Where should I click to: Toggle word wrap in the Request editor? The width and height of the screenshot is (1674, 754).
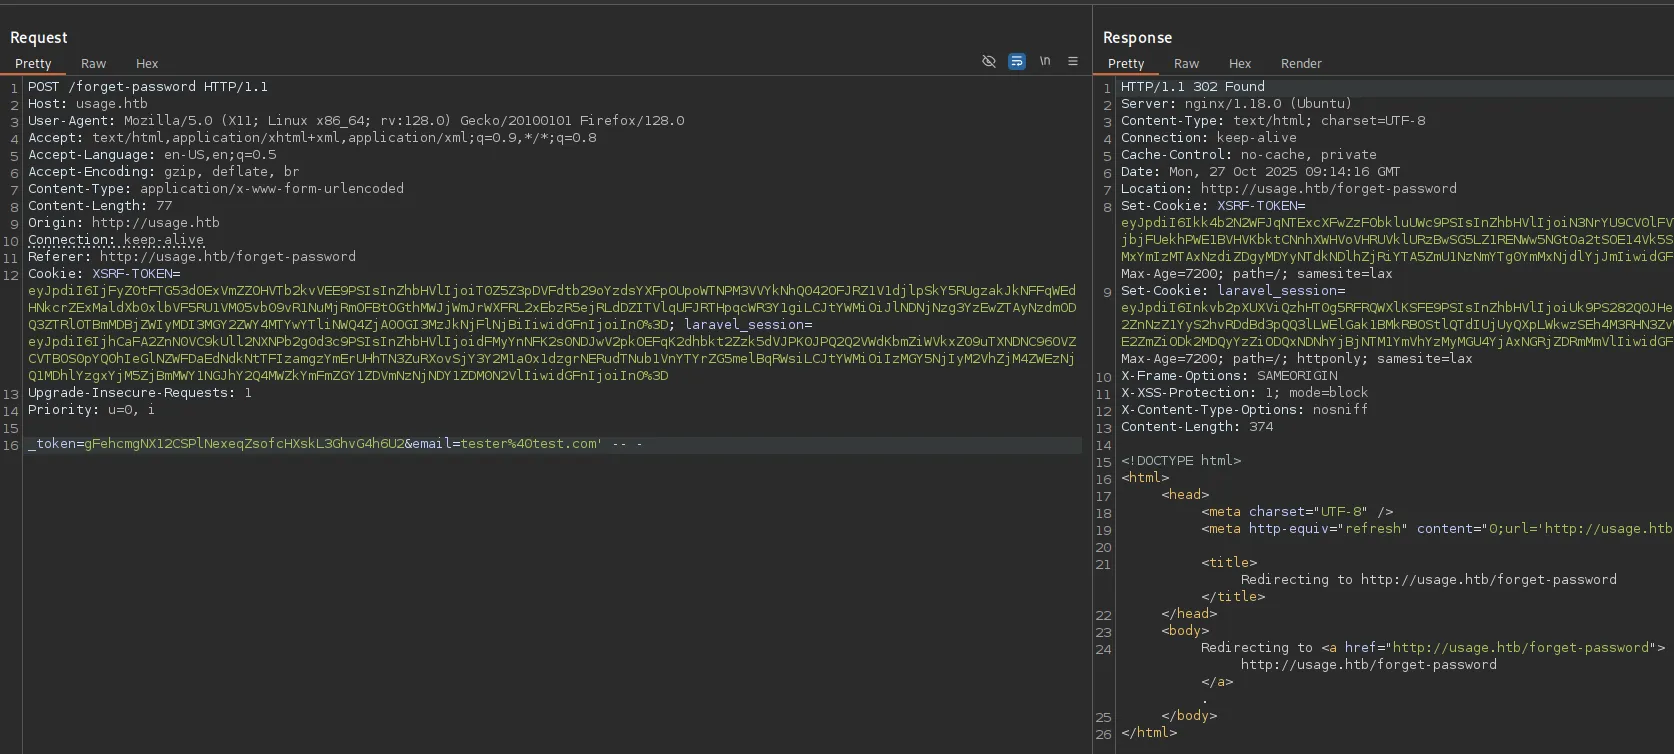[1017, 62]
